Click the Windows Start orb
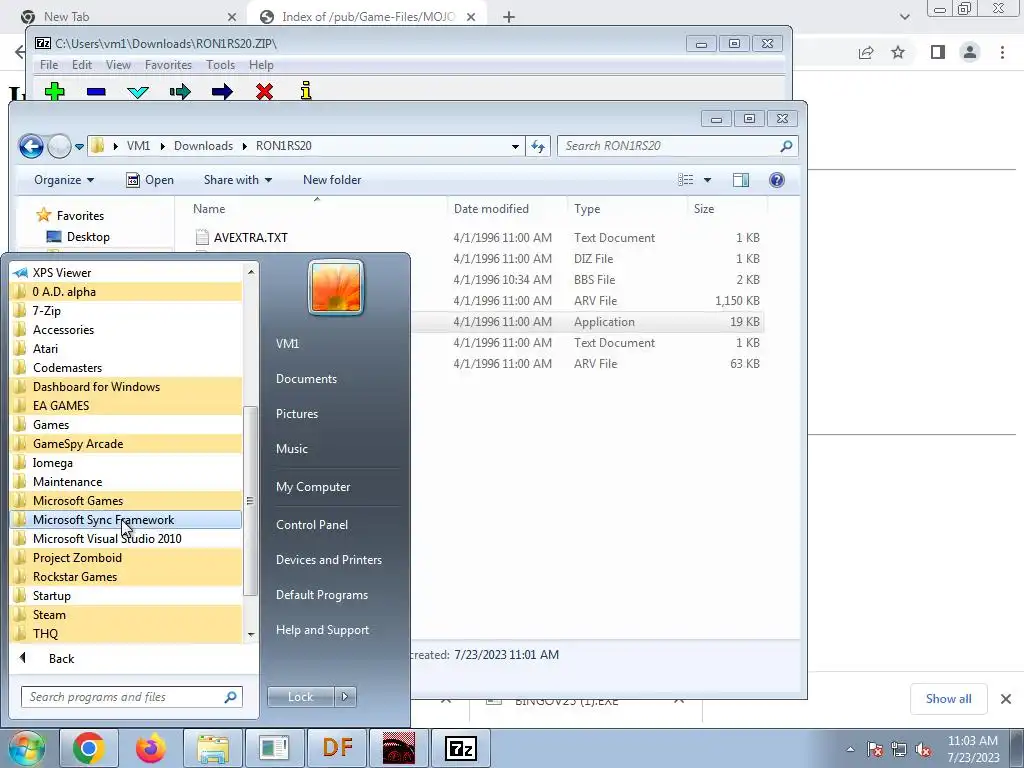1024x768 pixels. [26, 749]
